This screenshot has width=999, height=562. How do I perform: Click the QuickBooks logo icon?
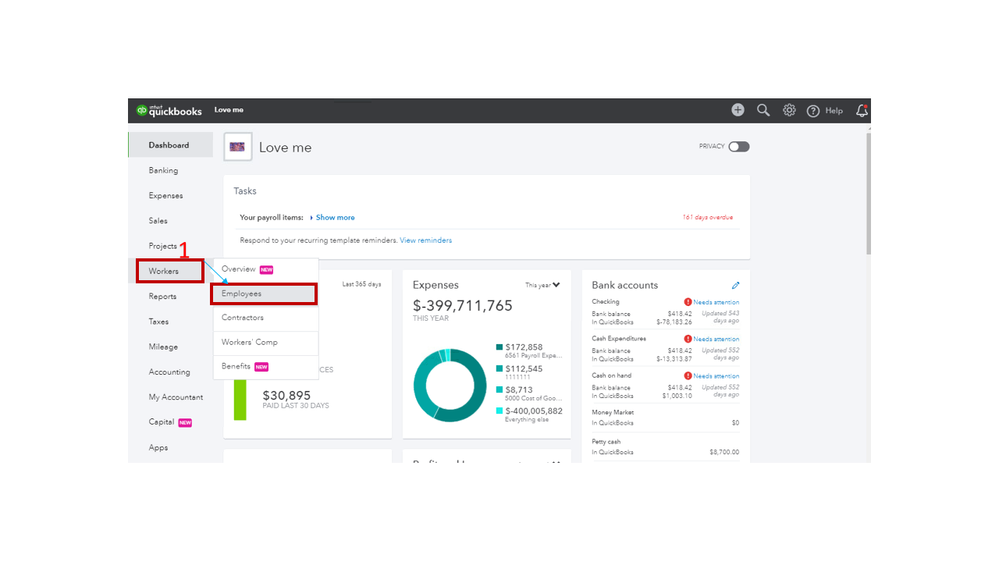point(141,110)
